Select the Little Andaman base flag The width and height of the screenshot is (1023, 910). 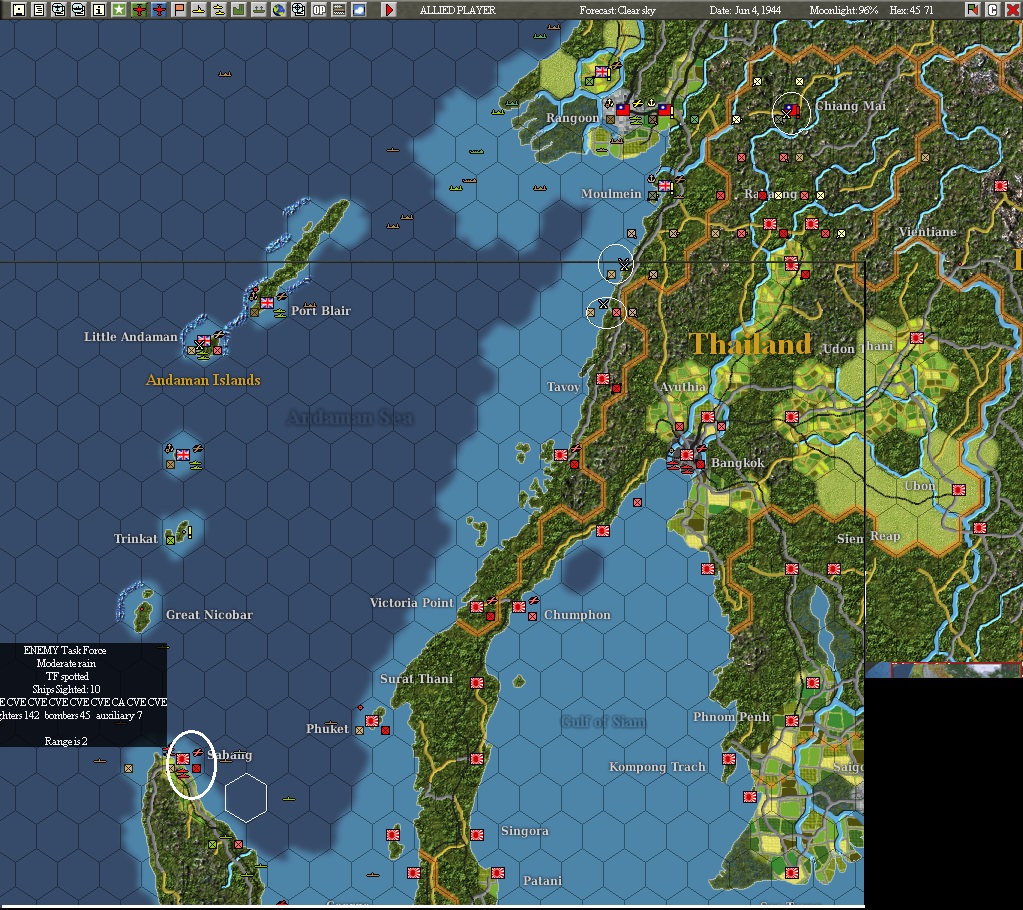click(204, 341)
